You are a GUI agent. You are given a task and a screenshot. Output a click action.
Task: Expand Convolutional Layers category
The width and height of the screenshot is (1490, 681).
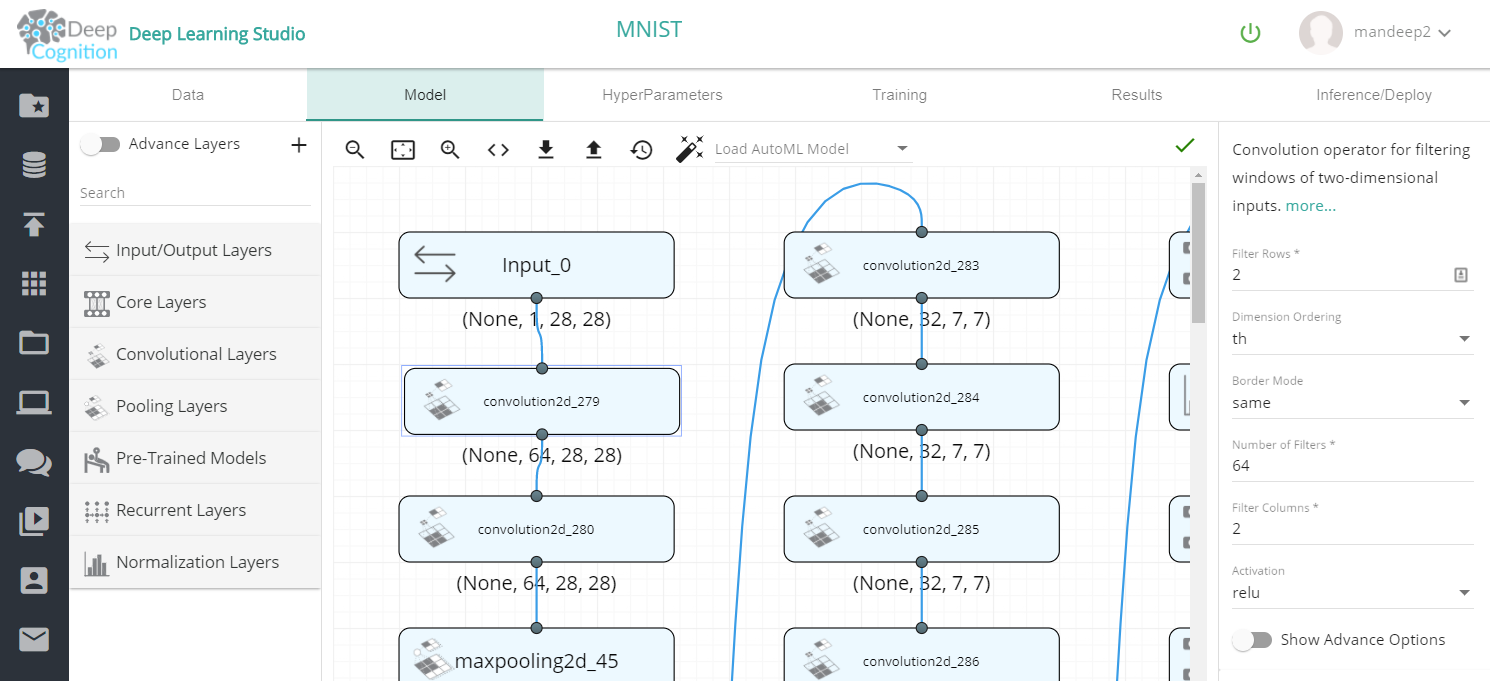click(195, 354)
